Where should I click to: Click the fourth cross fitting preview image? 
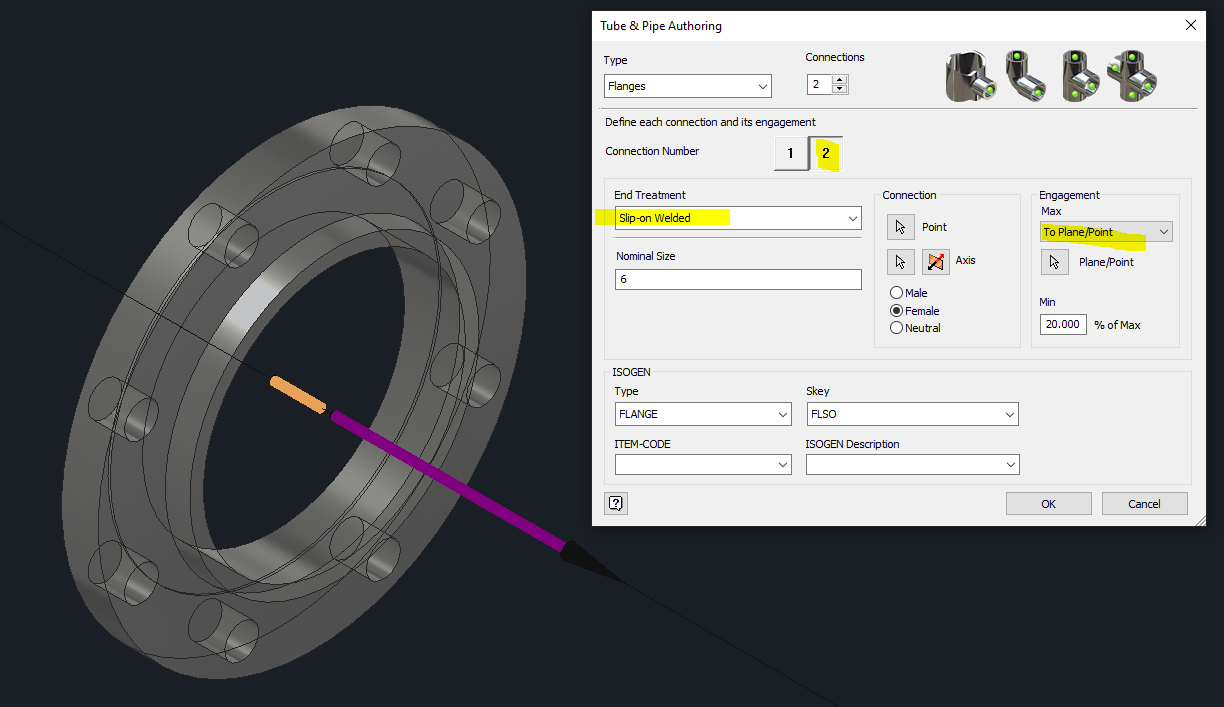click(1133, 76)
